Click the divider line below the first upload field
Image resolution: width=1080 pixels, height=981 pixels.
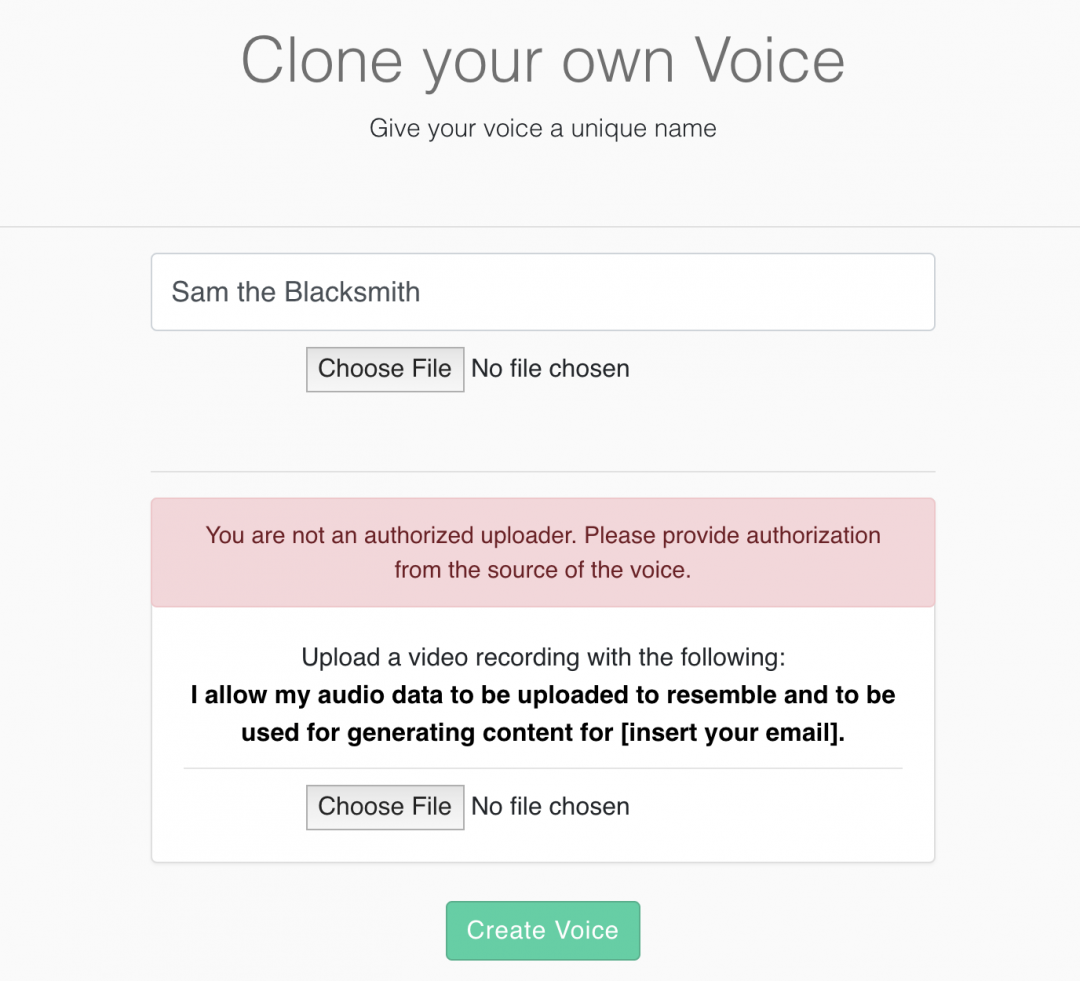tap(542, 470)
